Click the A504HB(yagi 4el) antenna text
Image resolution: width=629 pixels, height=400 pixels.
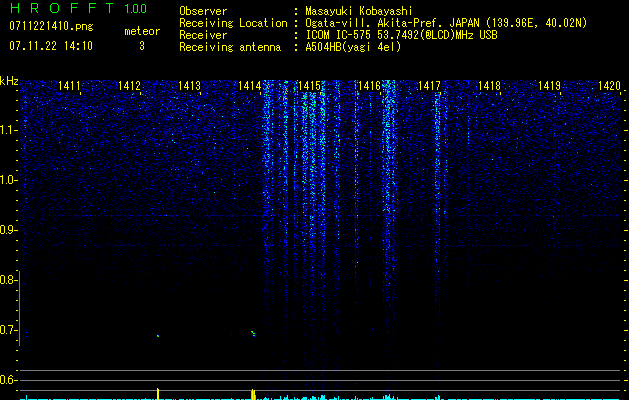coord(353,47)
